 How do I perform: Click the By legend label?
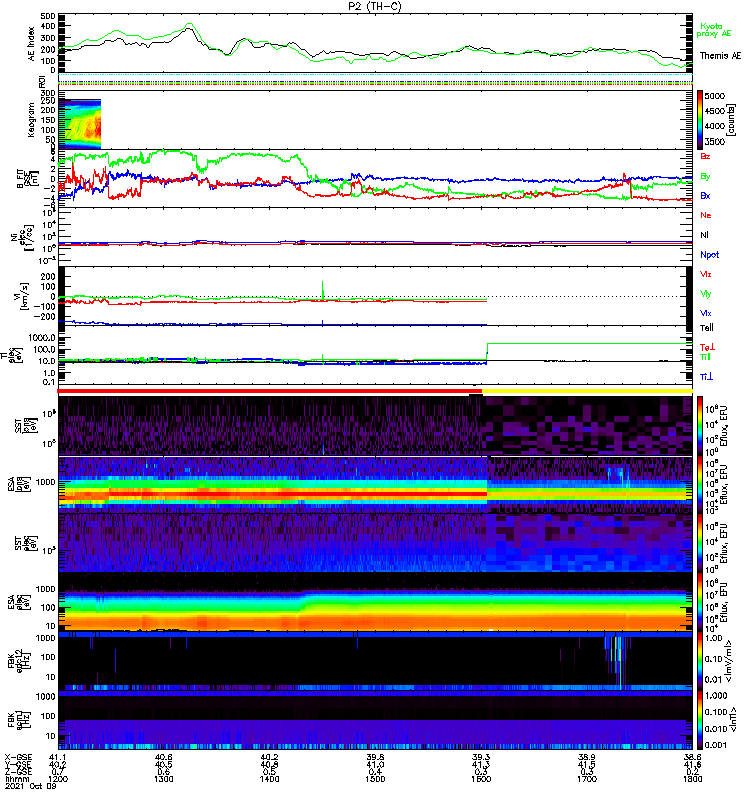pyautogui.click(x=705, y=176)
